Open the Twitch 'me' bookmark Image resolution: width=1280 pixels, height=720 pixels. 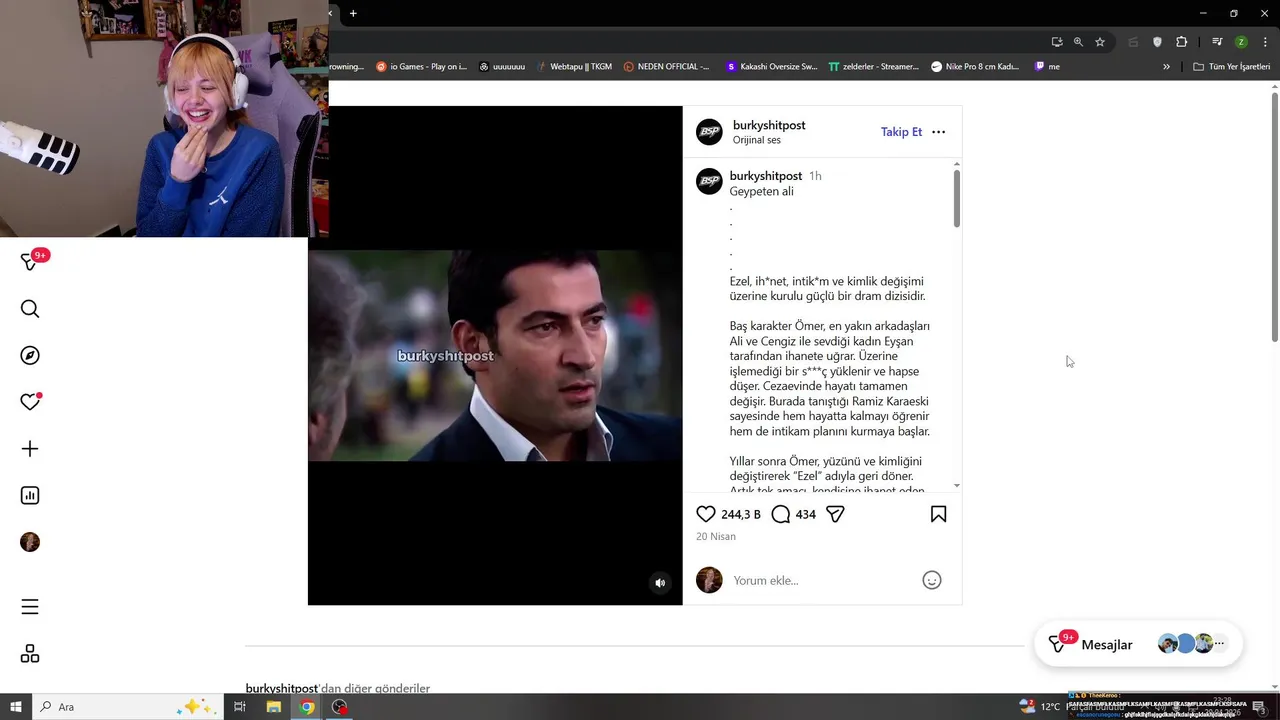click(x=1047, y=67)
